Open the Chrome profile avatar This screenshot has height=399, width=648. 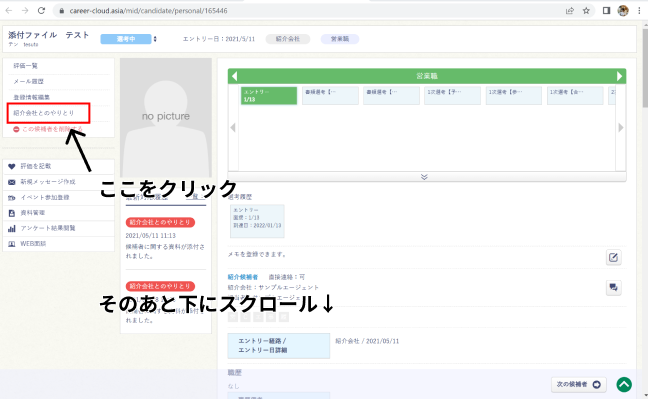click(623, 11)
